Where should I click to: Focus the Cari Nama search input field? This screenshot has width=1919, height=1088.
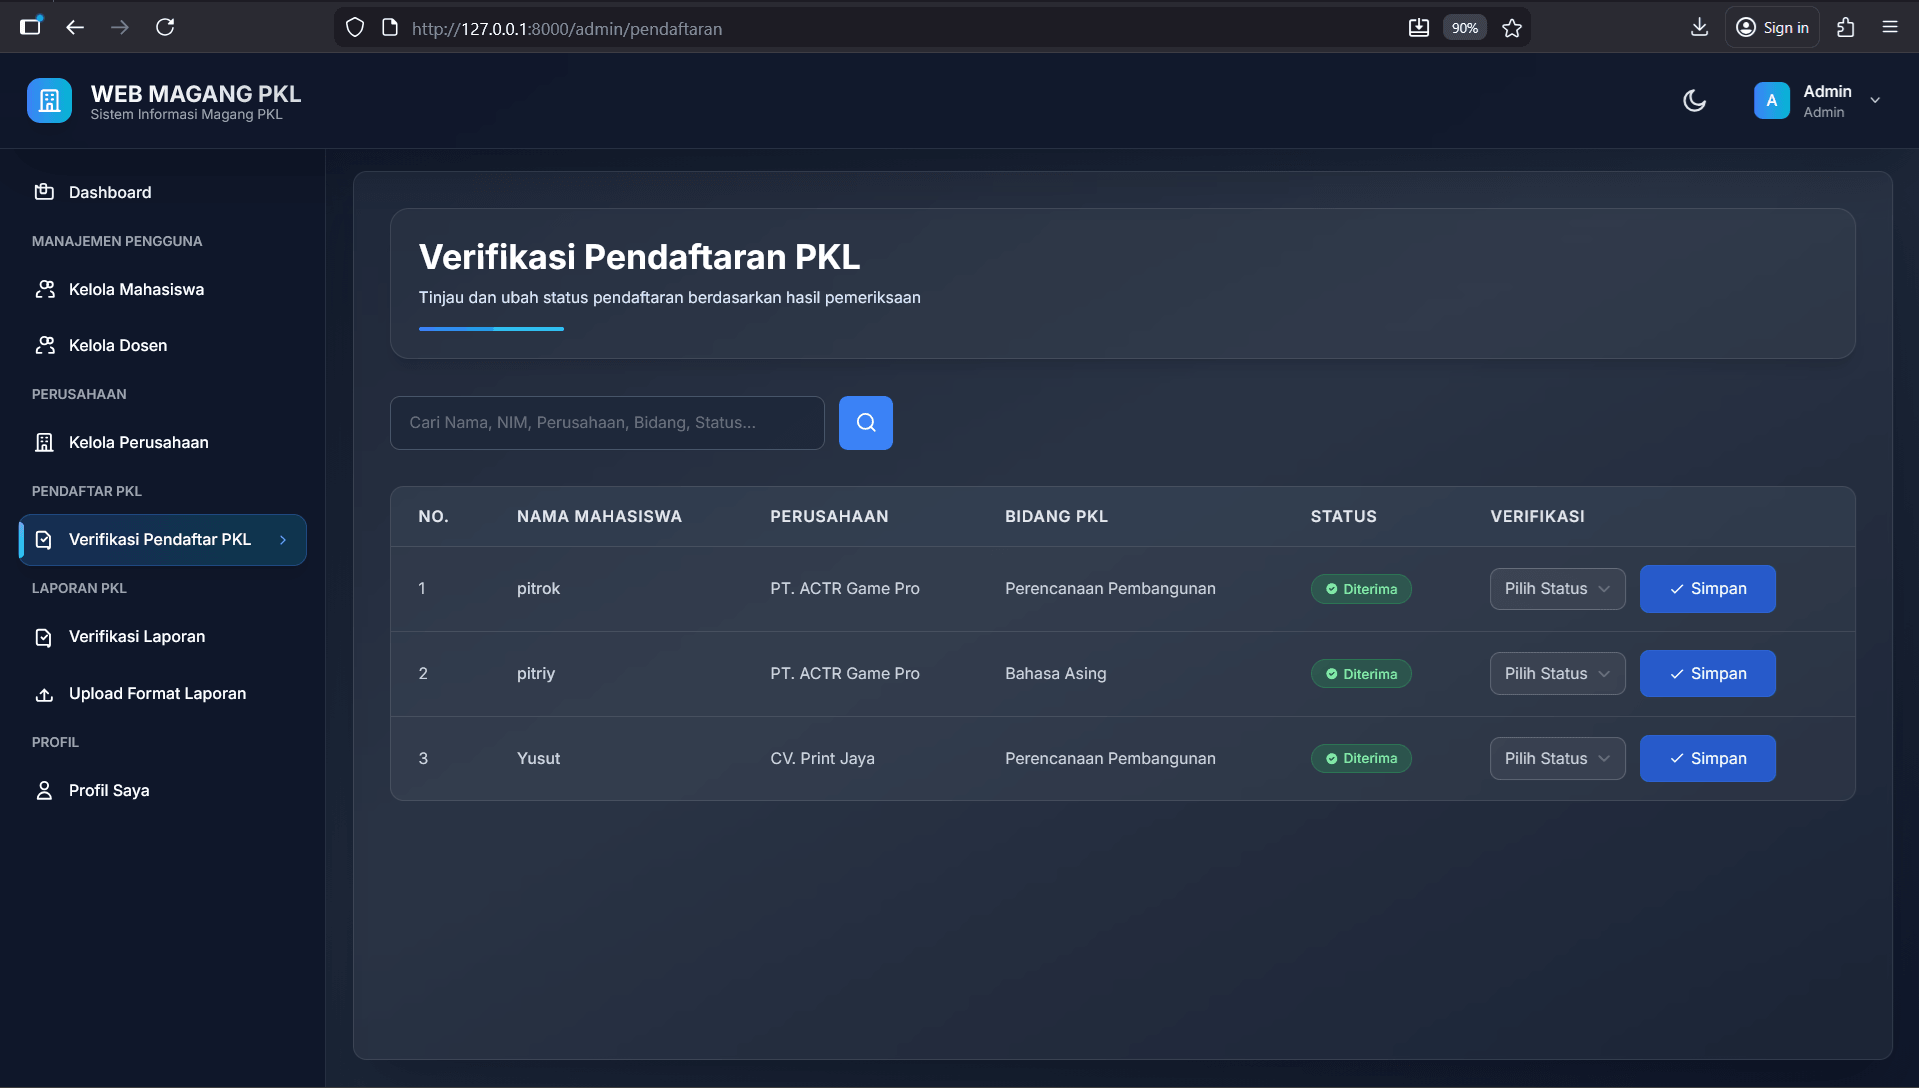(607, 423)
